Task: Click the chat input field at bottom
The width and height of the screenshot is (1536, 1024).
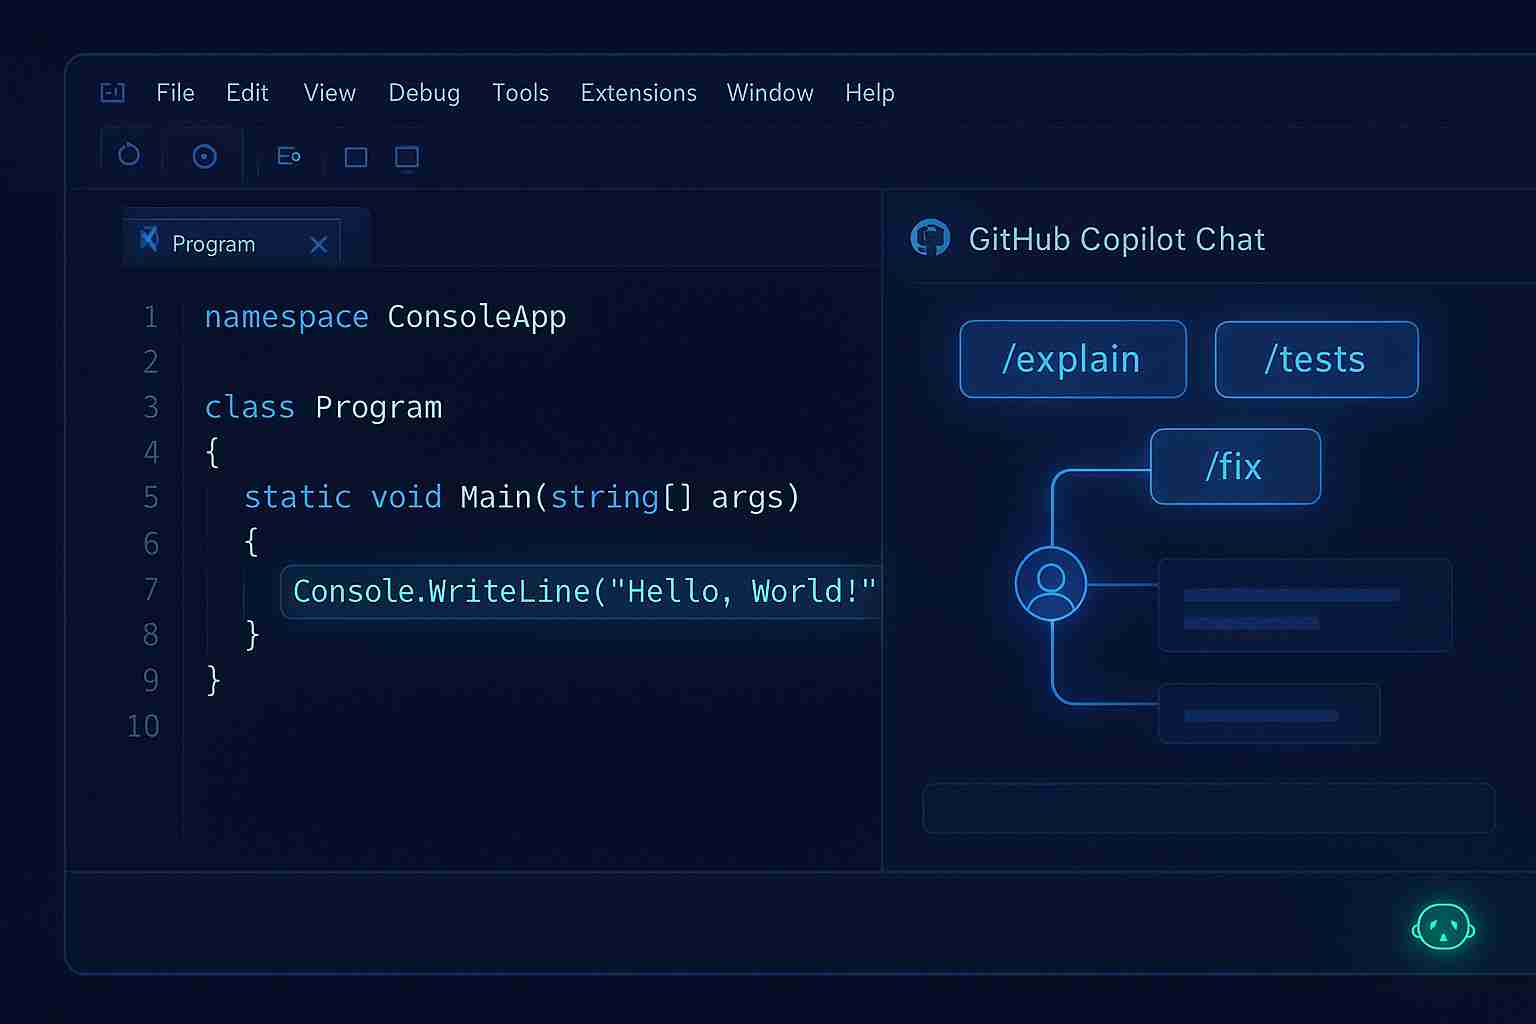Action: pyautogui.click(x=1208, y=808)
